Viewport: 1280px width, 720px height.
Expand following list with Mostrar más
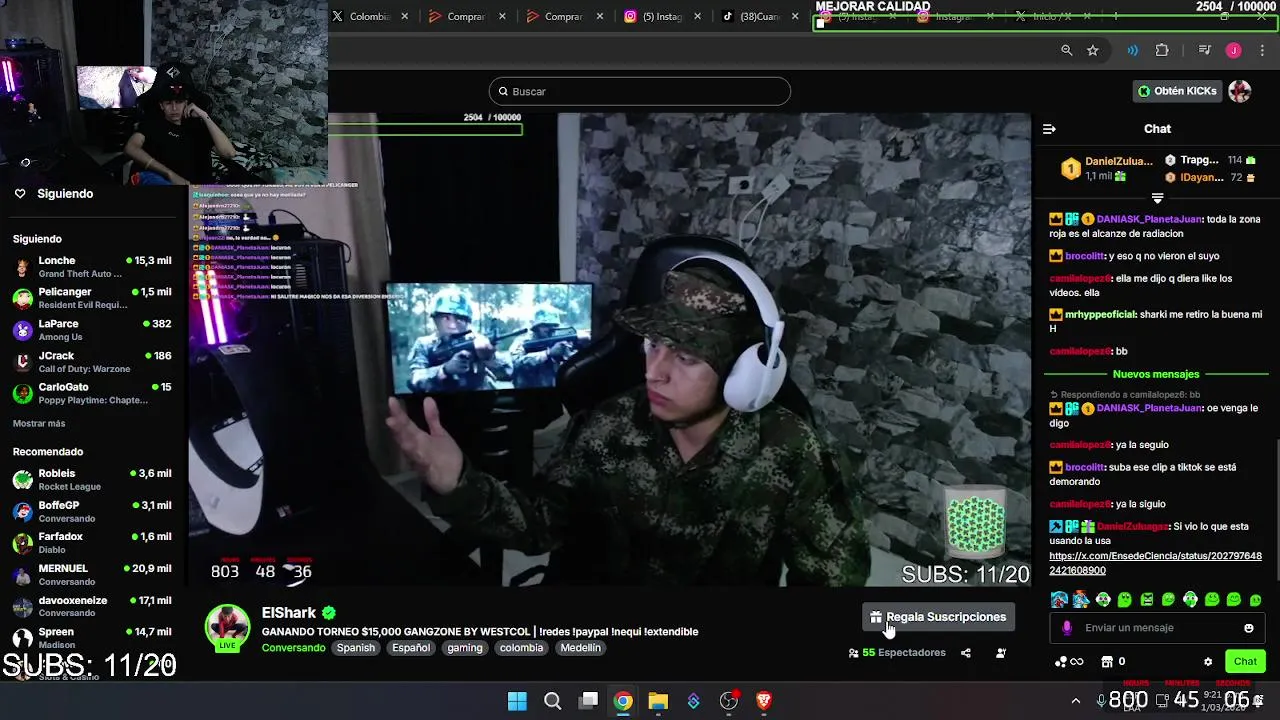pos(39,424)
